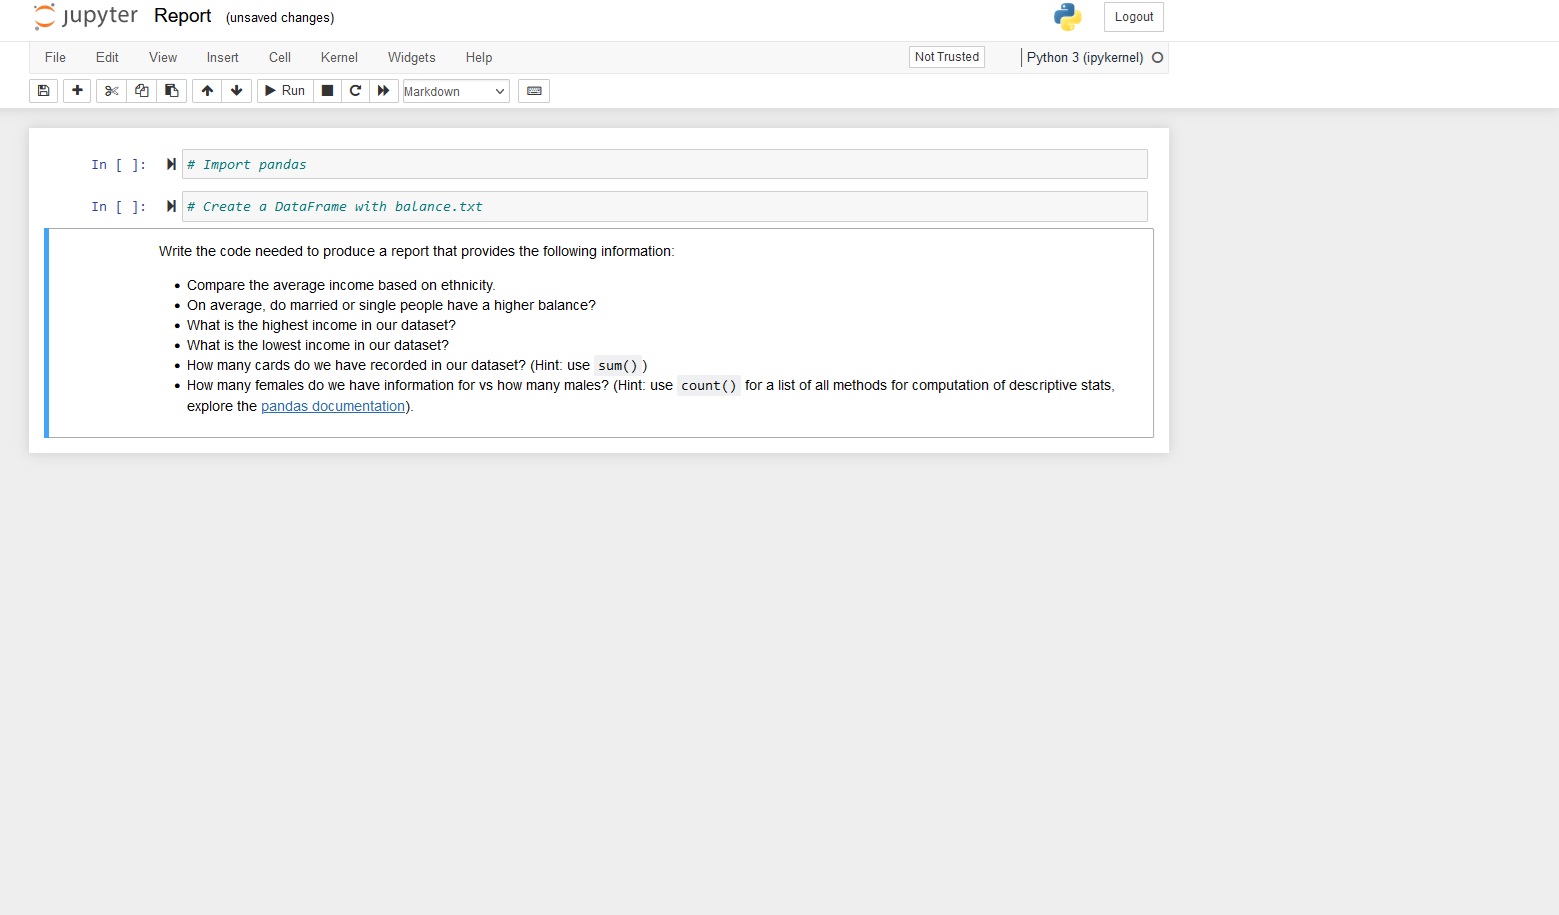The image size is (1559, 915).
Task: Click the Logout button
Action: [x=1133, y=17]
